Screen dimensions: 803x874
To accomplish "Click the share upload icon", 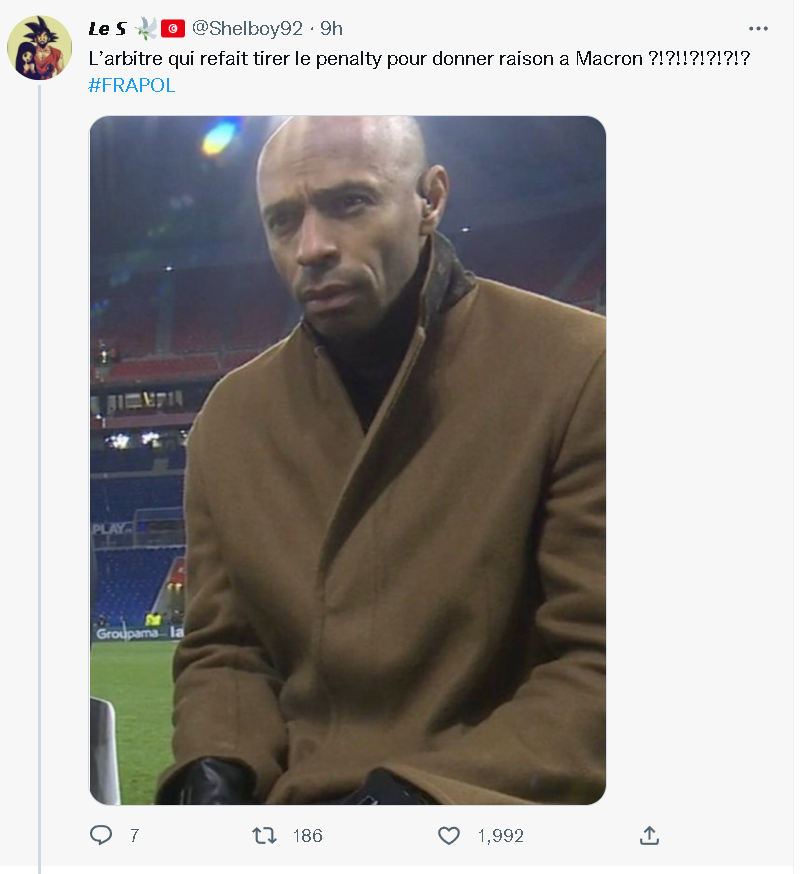I will click(649, 835).
